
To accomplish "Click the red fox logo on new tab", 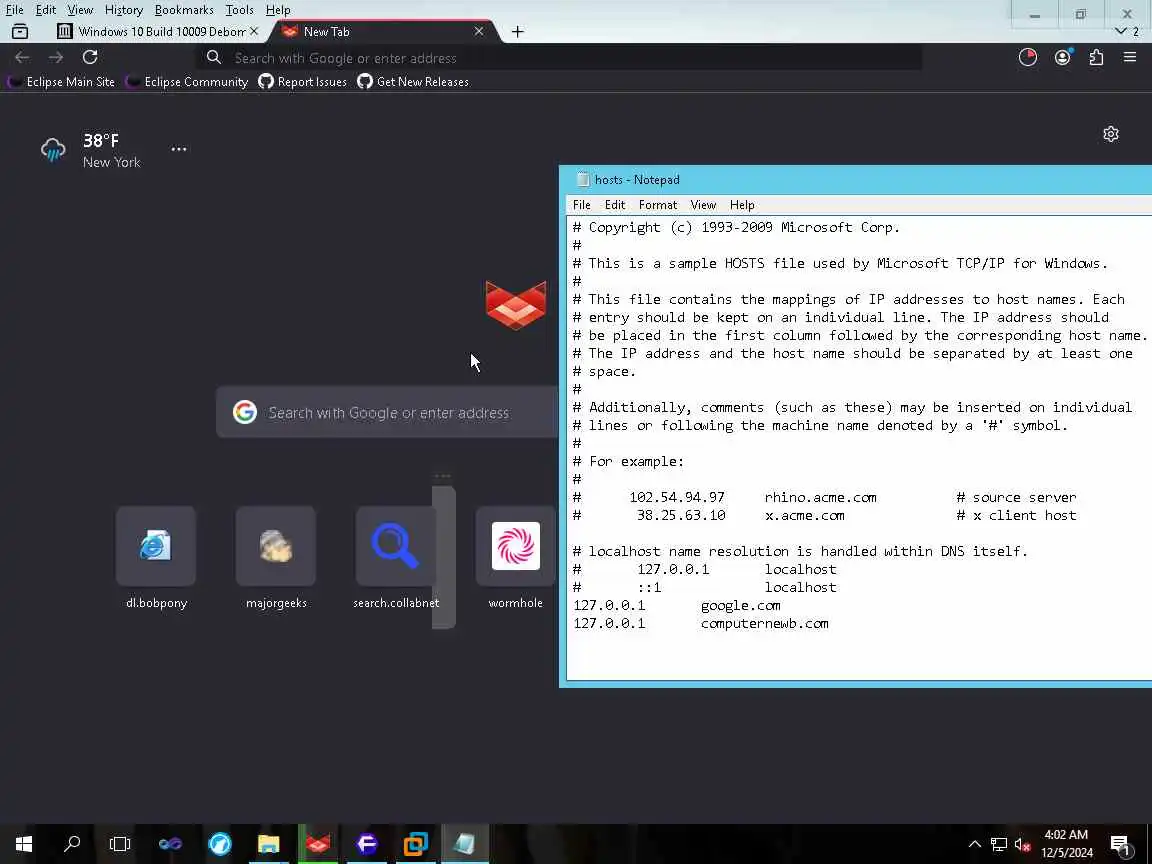I will (x=516, y=304).
